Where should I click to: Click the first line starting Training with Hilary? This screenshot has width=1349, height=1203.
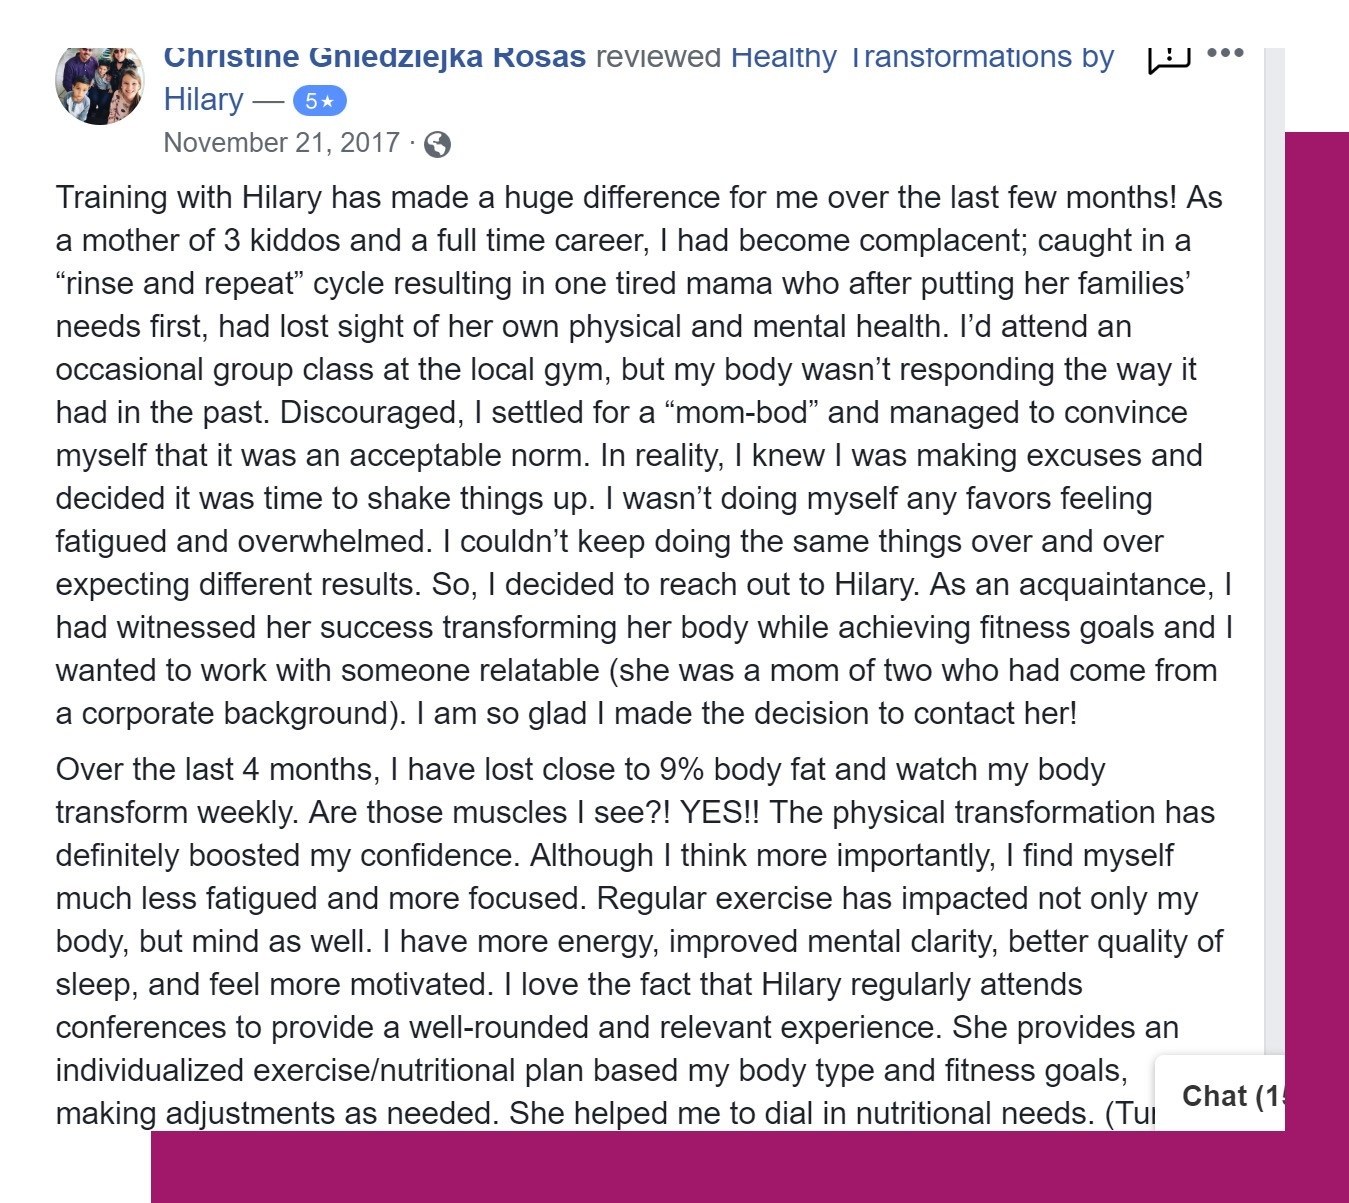[x=639, y=197]
